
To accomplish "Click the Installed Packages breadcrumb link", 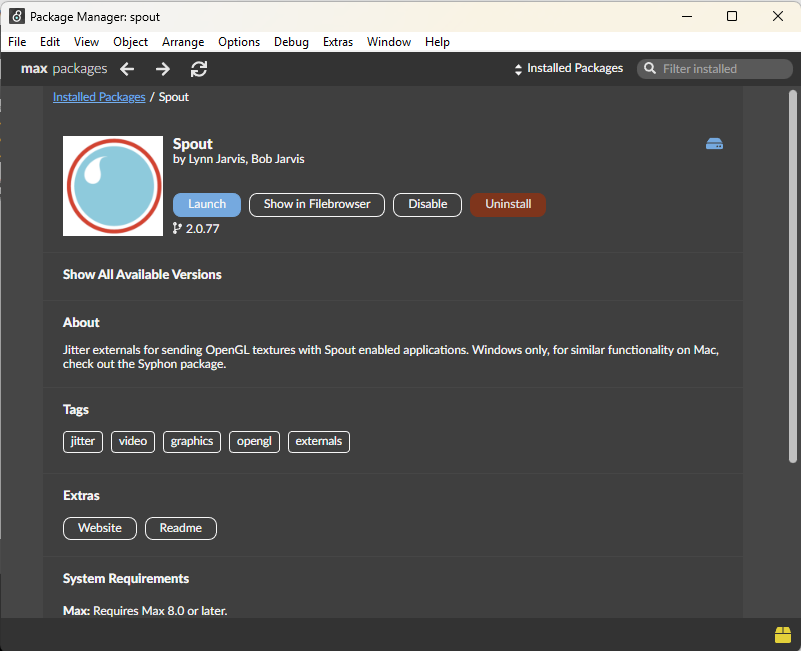I will (x=98, y=96).
